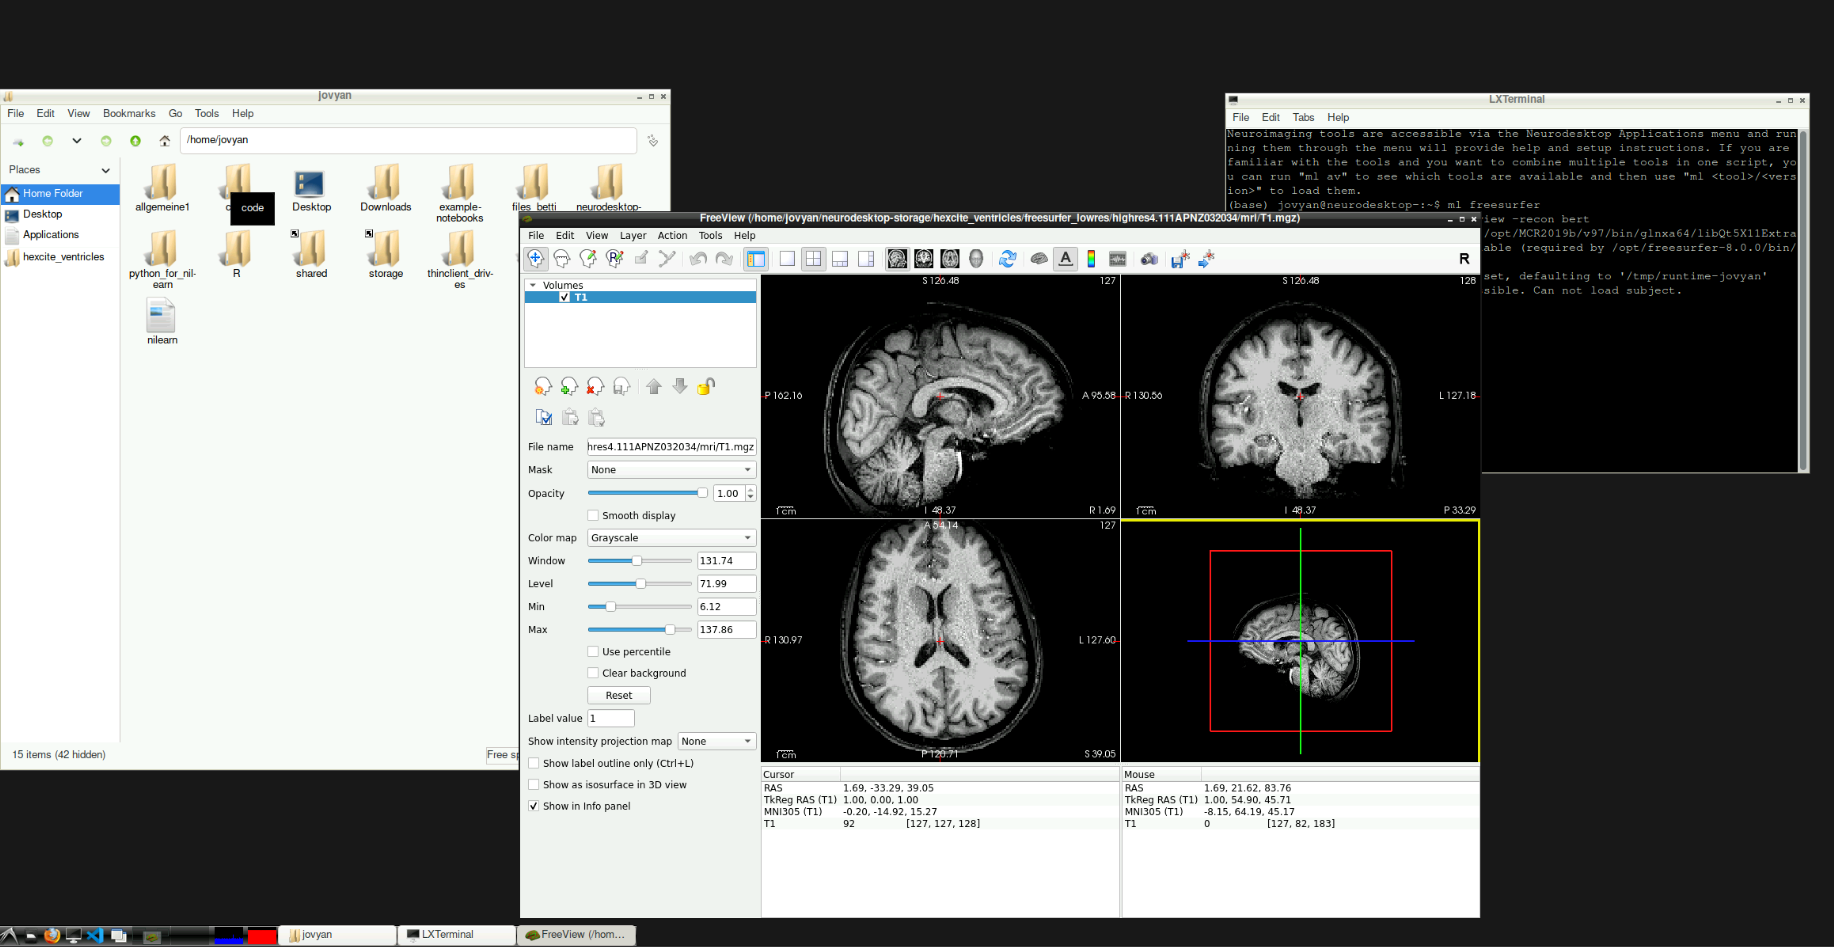Launch Firefox from the taskbar
The height and width of the screenshot is (947, 1834).
coord(52,936)
